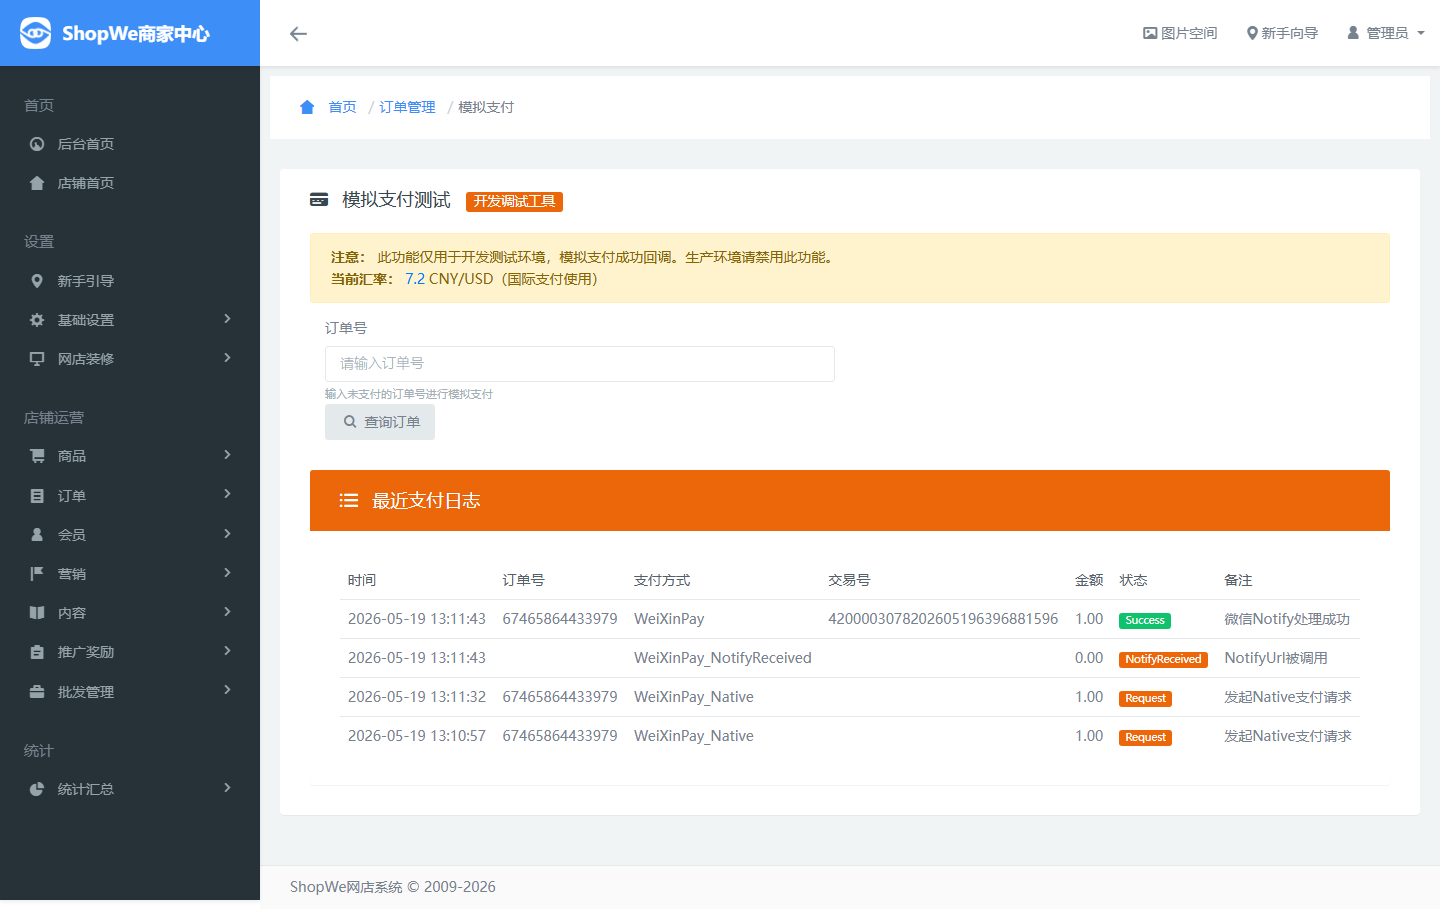
Task: Click the magnifier icon in 查询订单 button
Action: point(350,422)
